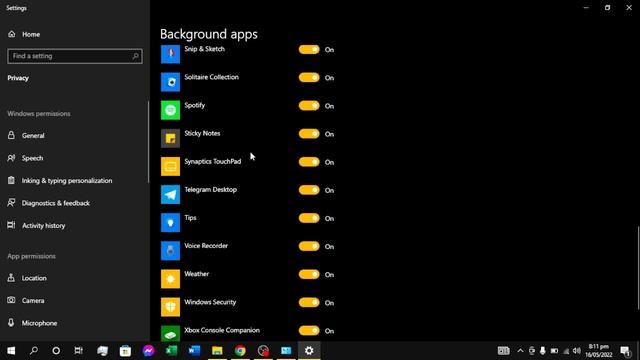Click the Telegram Desktop app icon
Image resolution: width=640 pixels, height=360 pixels.
pos(170,195)
